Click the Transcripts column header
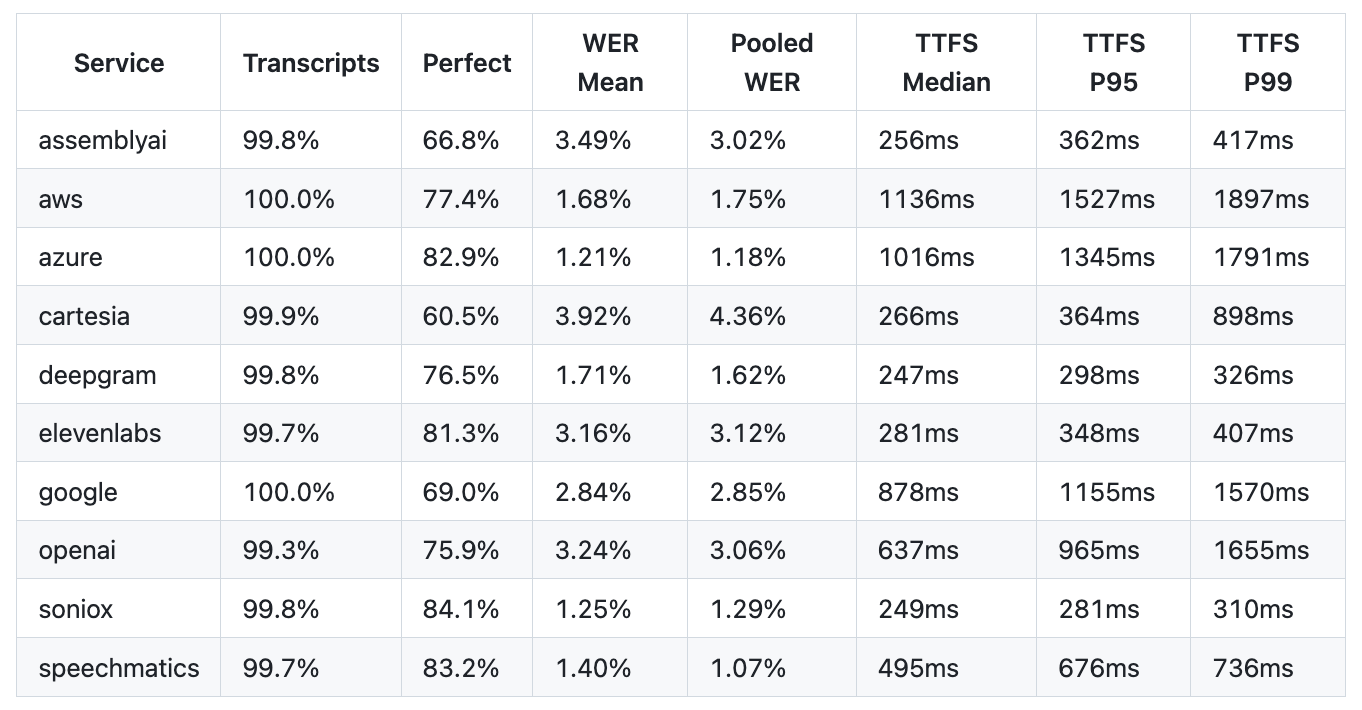The width and height of the screenshot is (1362, 710). coord(311,63)
